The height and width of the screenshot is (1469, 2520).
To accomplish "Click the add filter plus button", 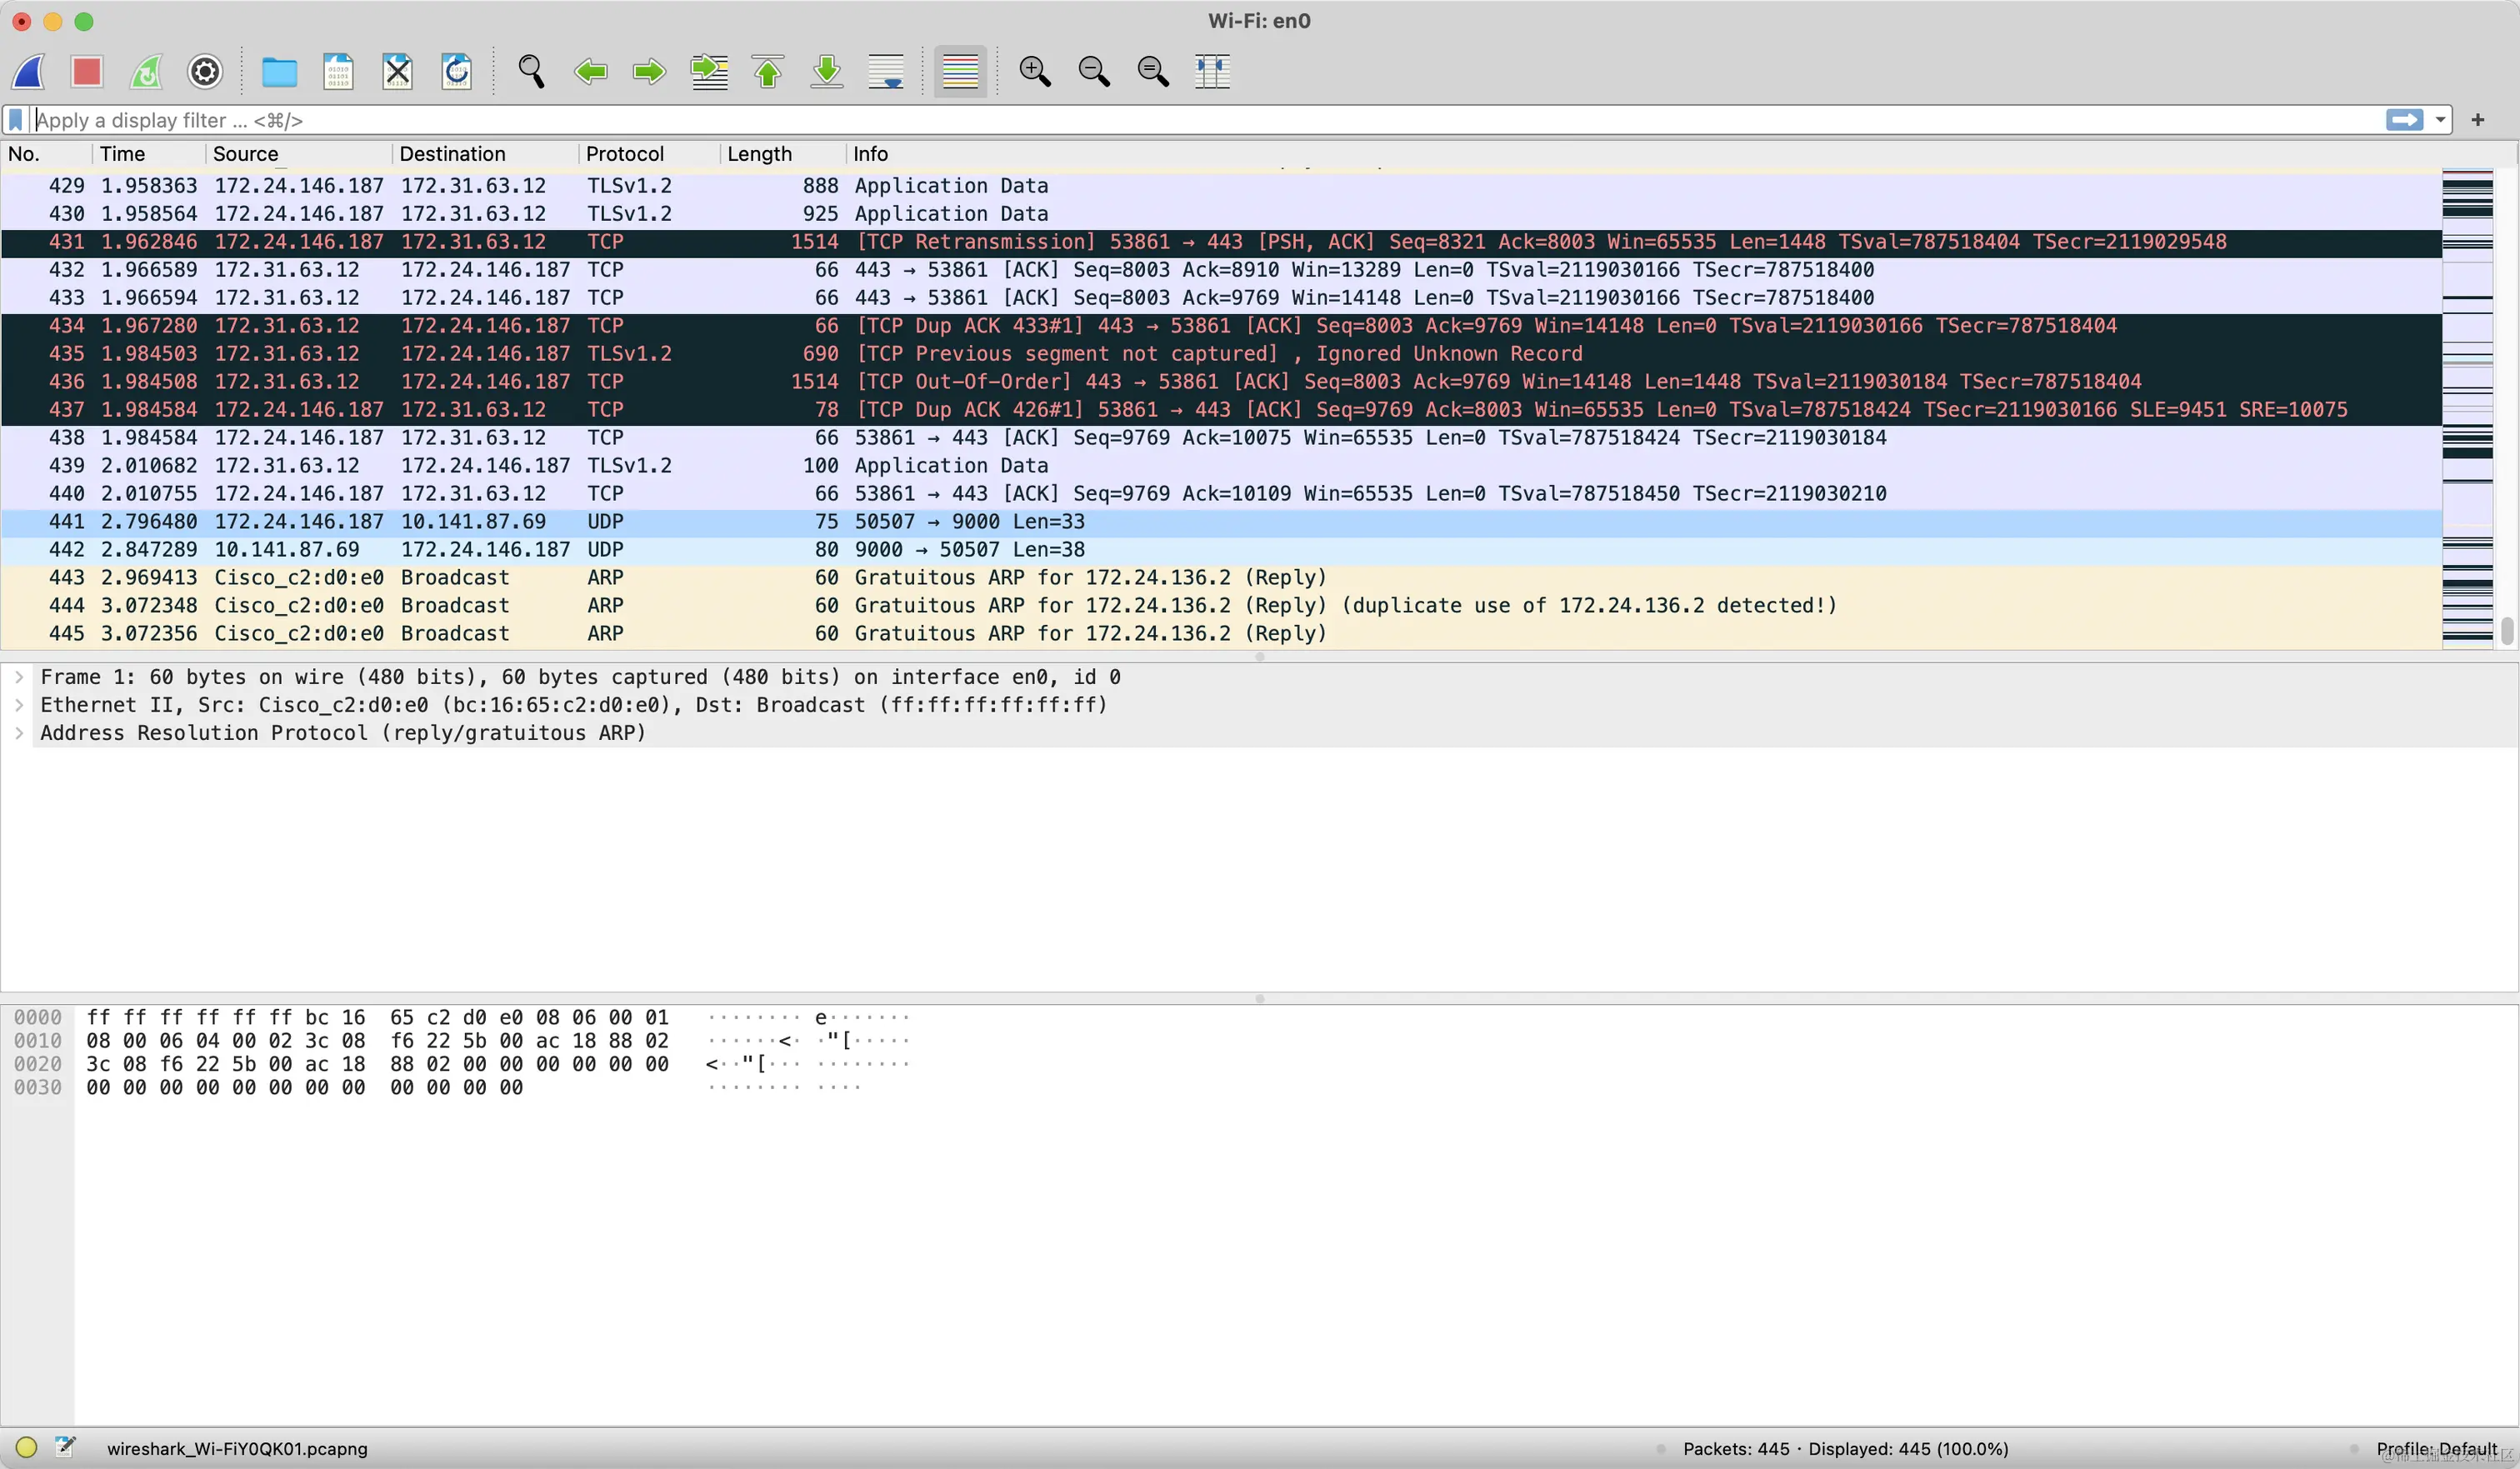I will [2478, 120].
